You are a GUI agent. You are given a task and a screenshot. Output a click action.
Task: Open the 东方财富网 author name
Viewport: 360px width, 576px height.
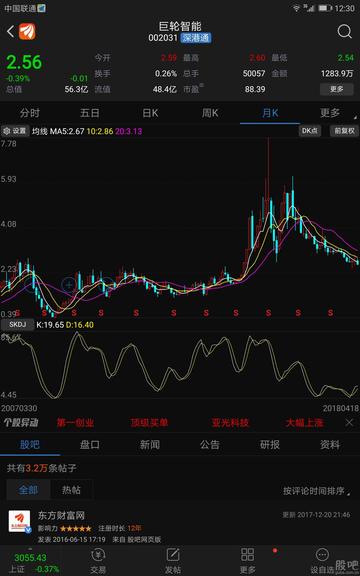[61, 515]
